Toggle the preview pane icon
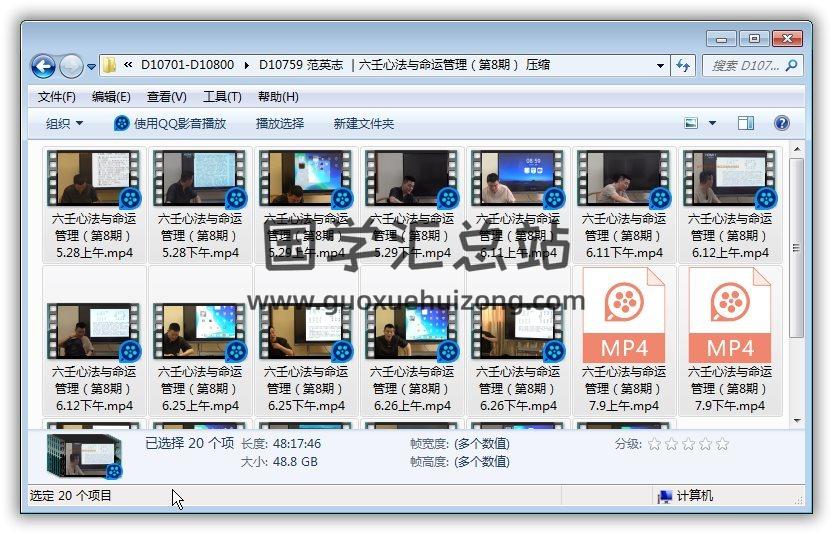Screen dimensions: 833x534 [x=746, y=123]
